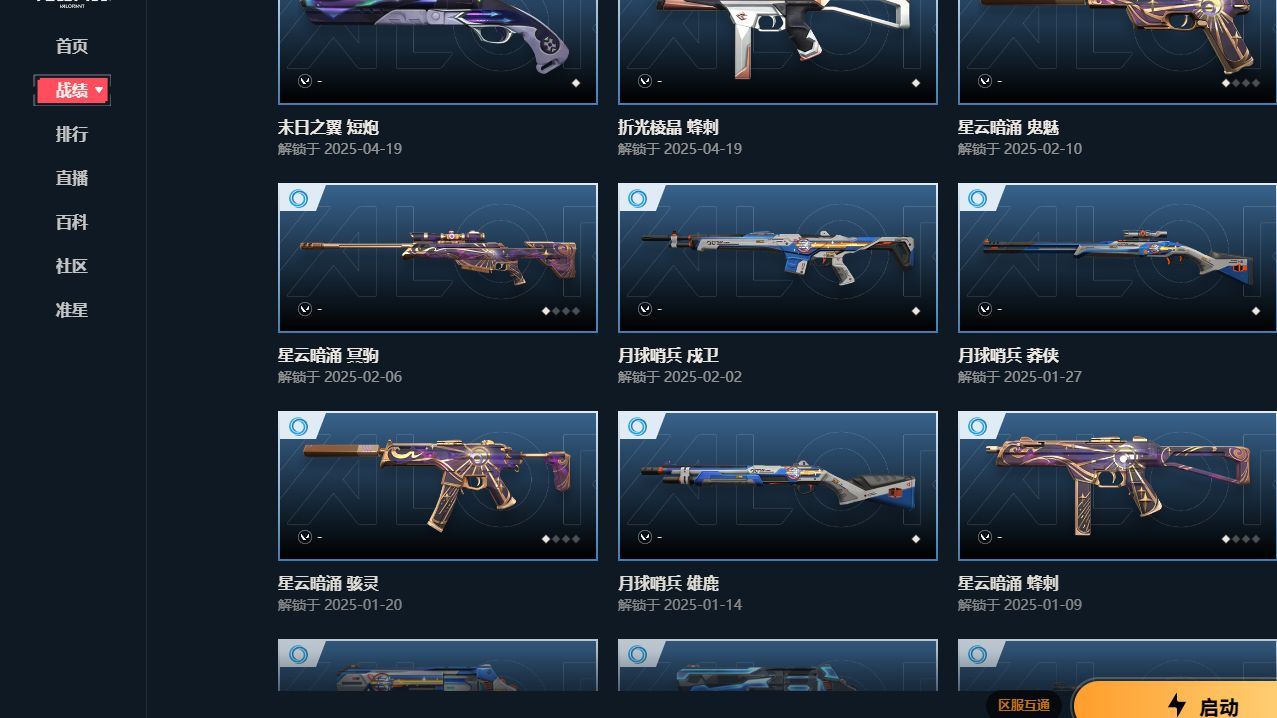Screen dimensions: 1277x718
Task: Click the blue ring badge on 星云暗涌 冥驹
Action: pos(298,198)
